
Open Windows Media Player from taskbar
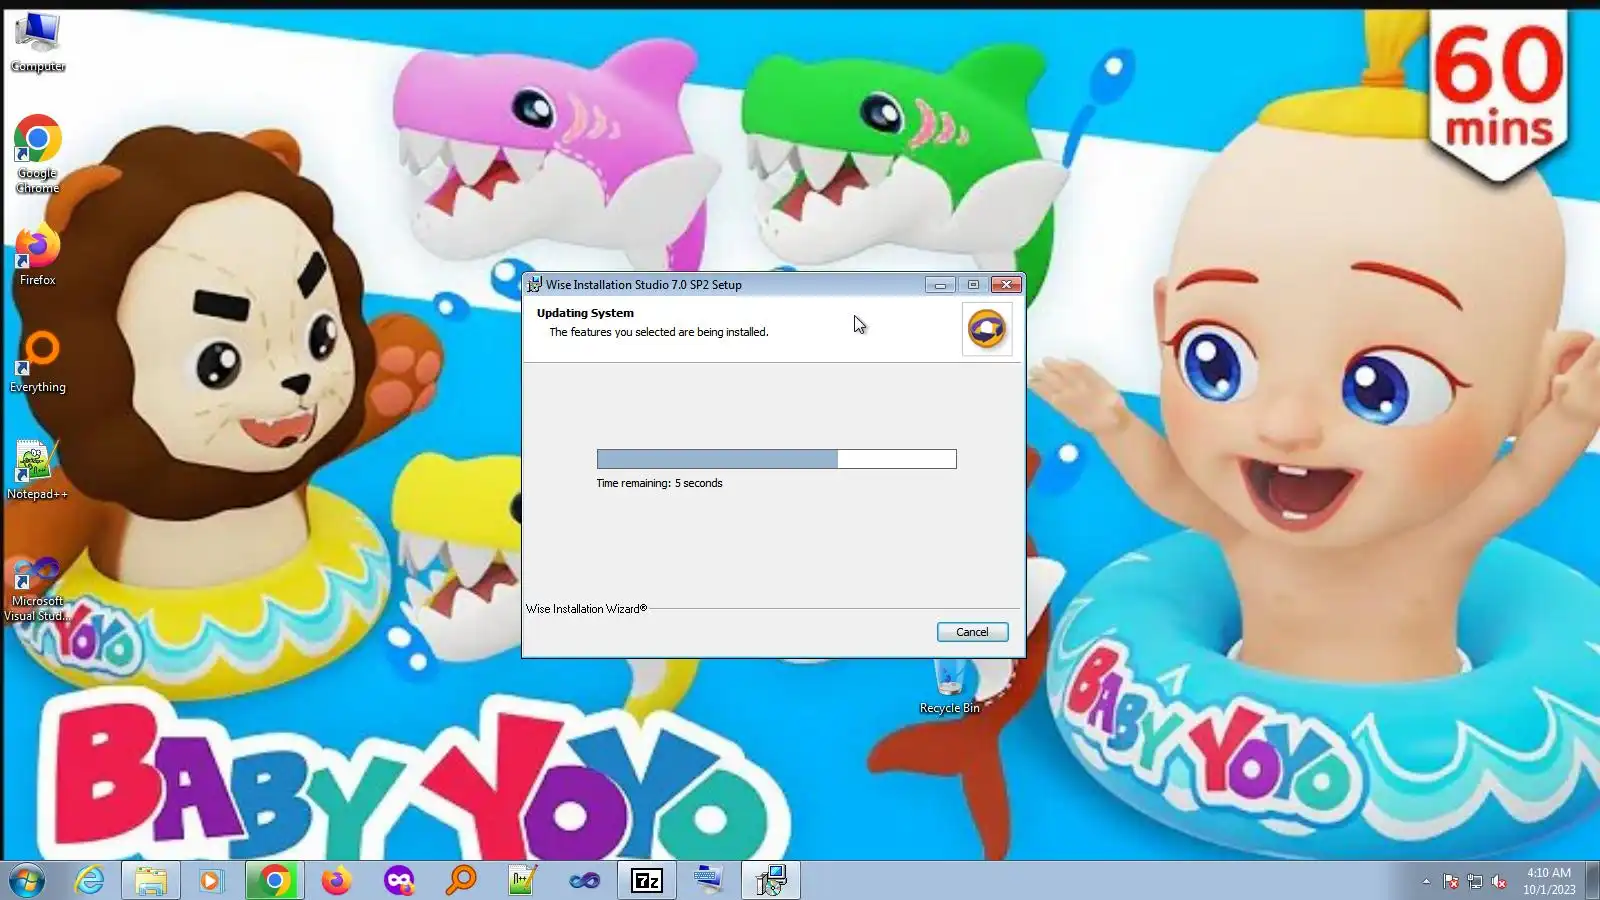(x=210, y=881)
